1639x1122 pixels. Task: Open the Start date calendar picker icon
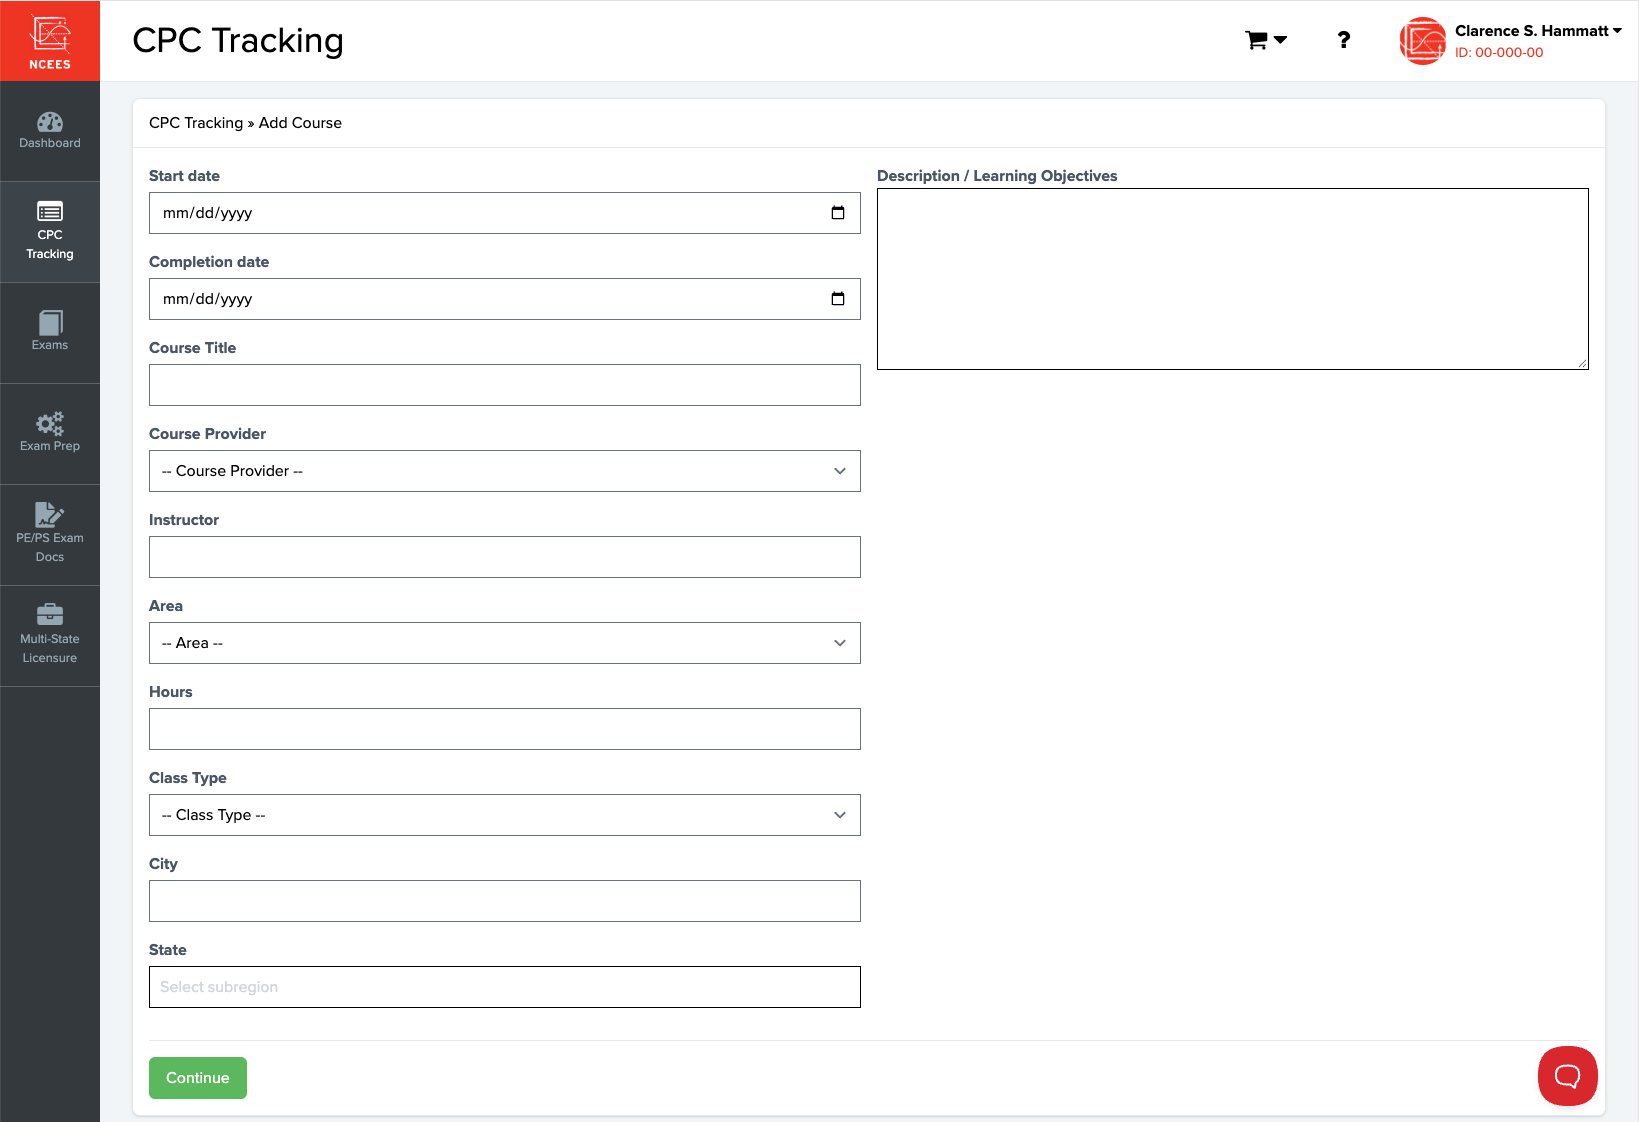(x=838, y=213)
